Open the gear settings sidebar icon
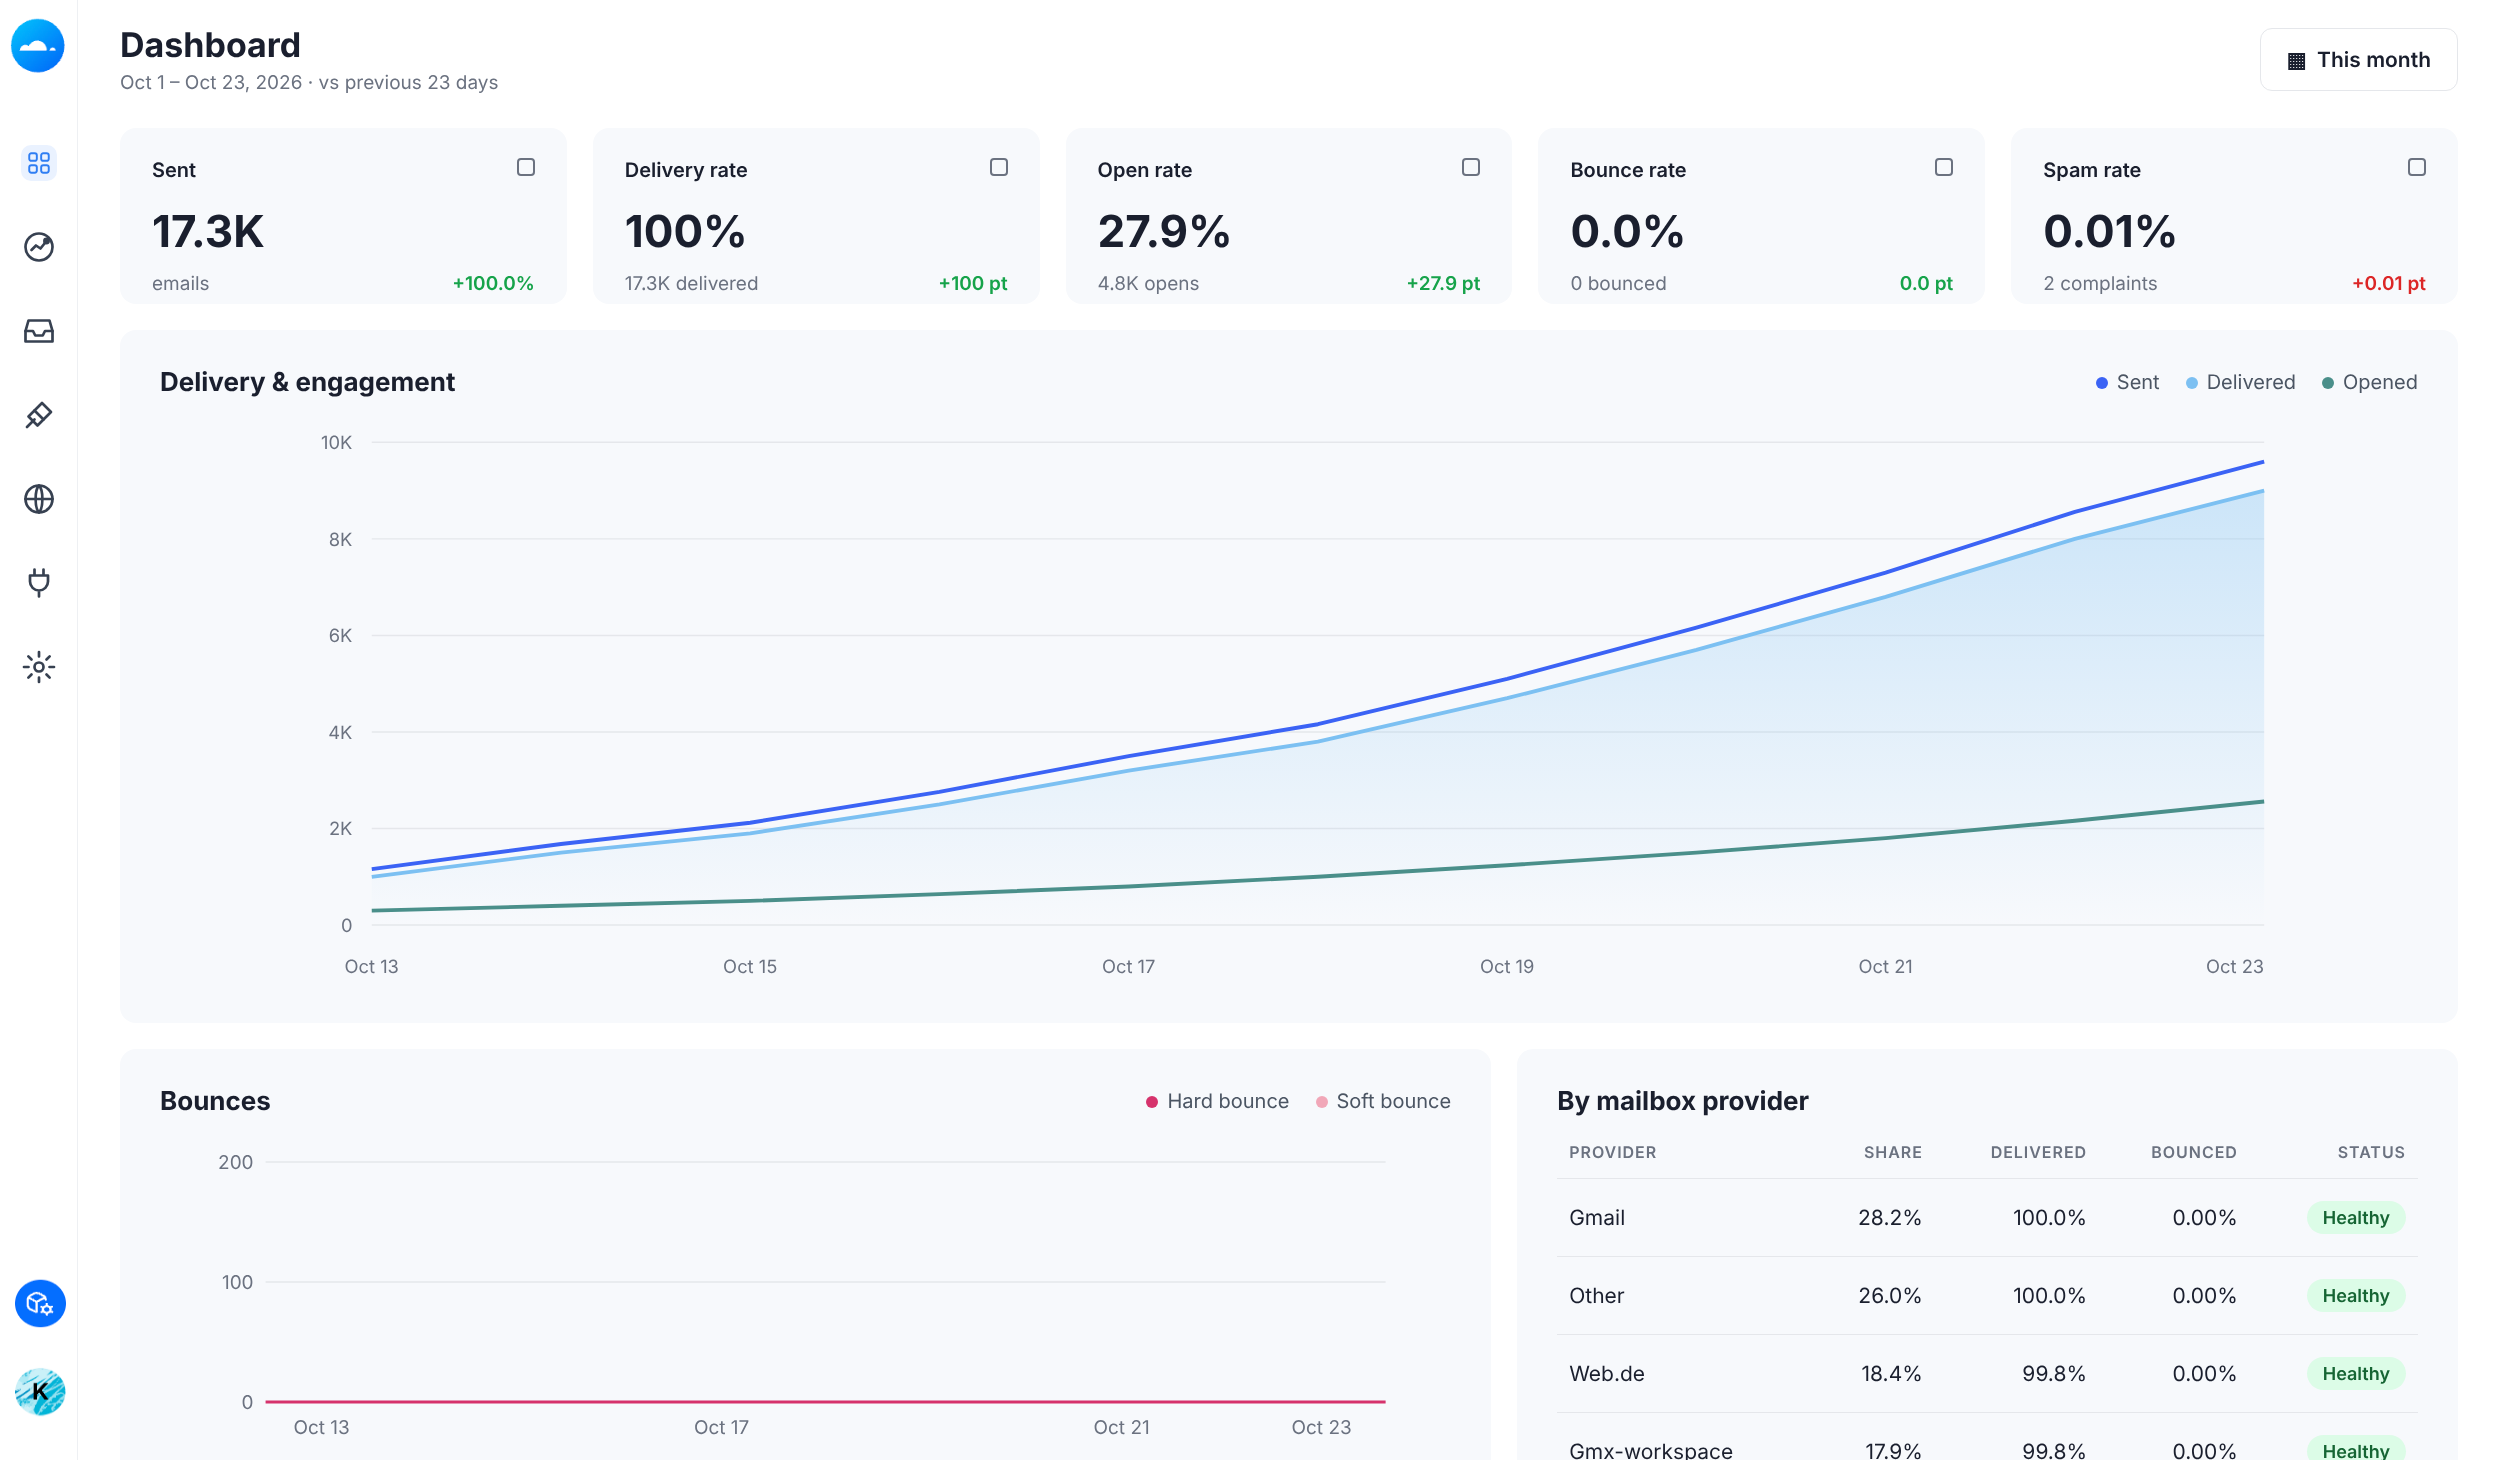 pos(39,667)
